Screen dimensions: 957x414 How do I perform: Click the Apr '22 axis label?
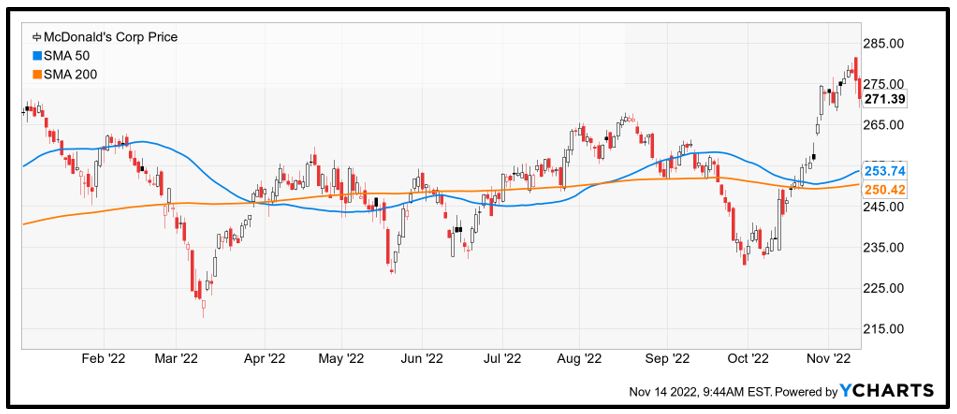click(264, 358)
